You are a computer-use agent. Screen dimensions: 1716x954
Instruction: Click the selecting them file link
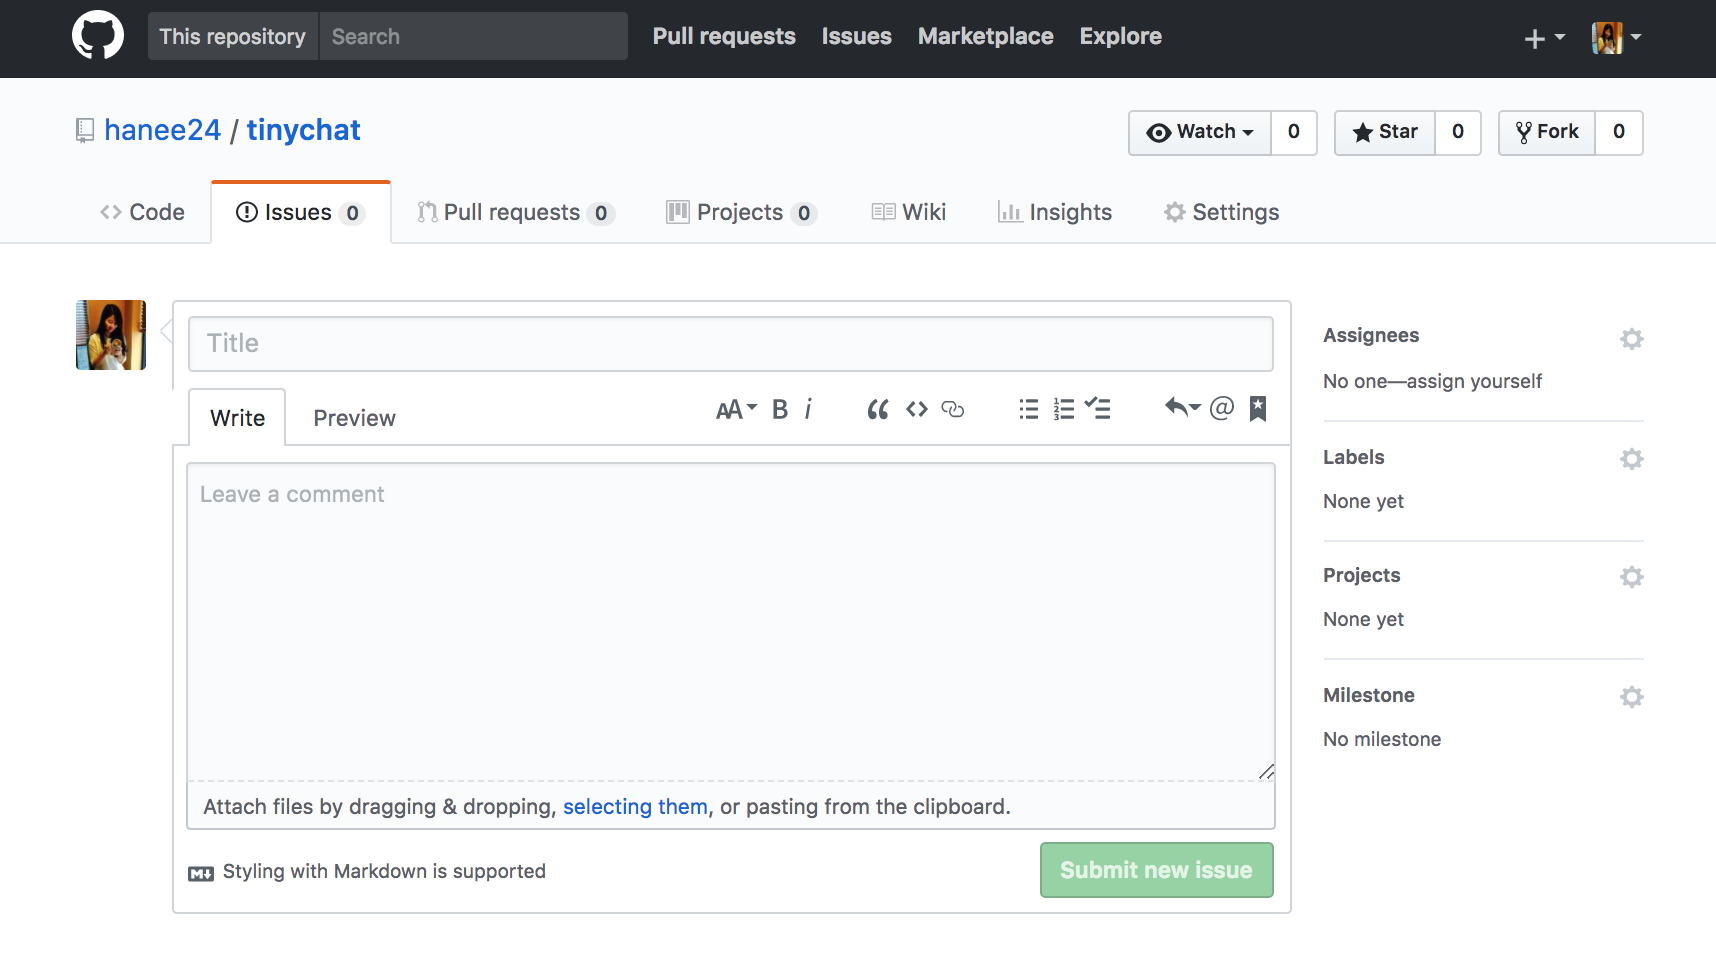[x=635, y=806]
